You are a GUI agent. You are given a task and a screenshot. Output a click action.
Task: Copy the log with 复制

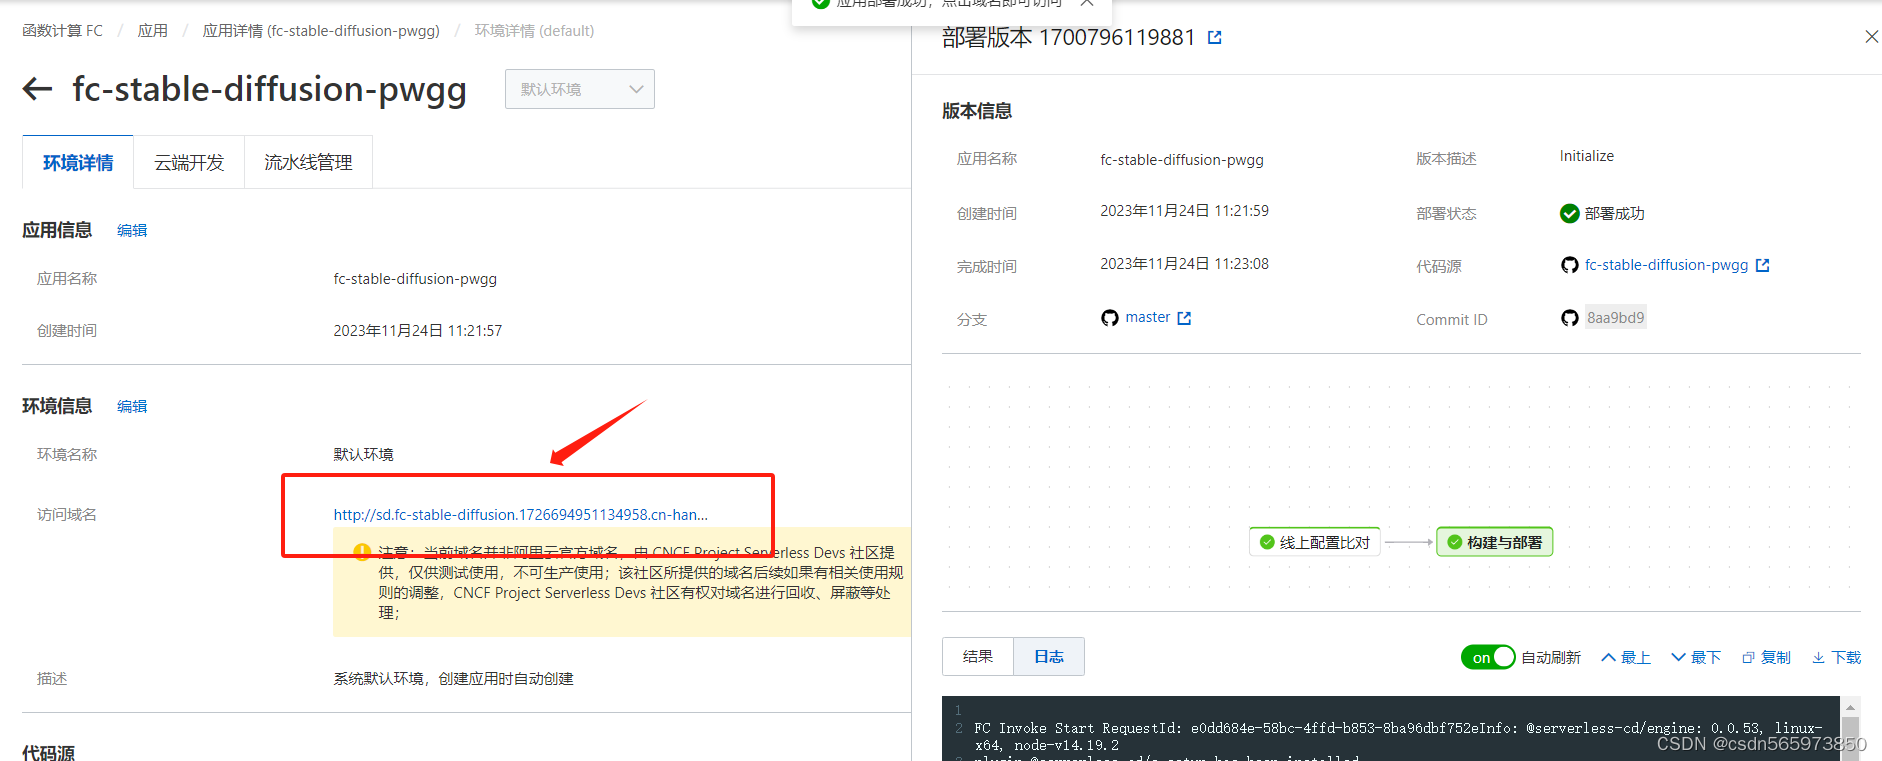point(1767,657)
